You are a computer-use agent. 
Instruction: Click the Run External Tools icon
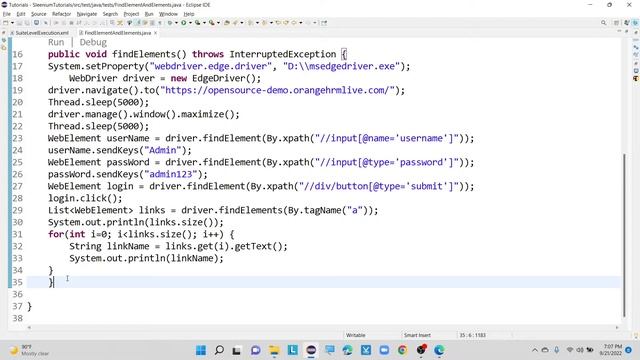(x=211, y=23)
